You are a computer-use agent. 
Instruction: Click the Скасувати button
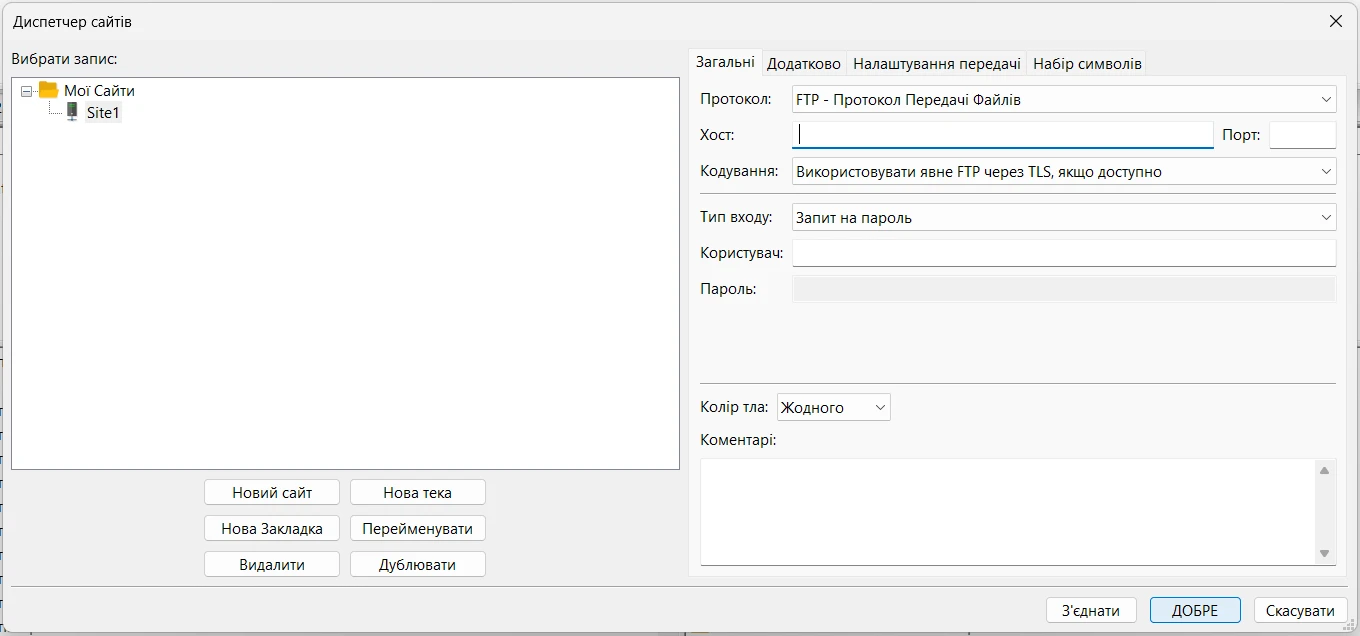point(1300,611)
